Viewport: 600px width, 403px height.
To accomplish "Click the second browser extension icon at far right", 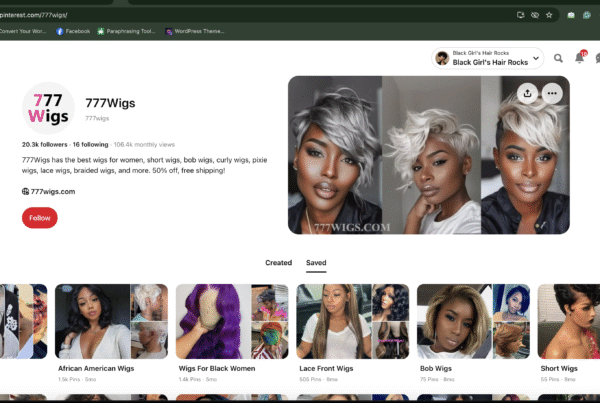I will (x=587, y=15).
